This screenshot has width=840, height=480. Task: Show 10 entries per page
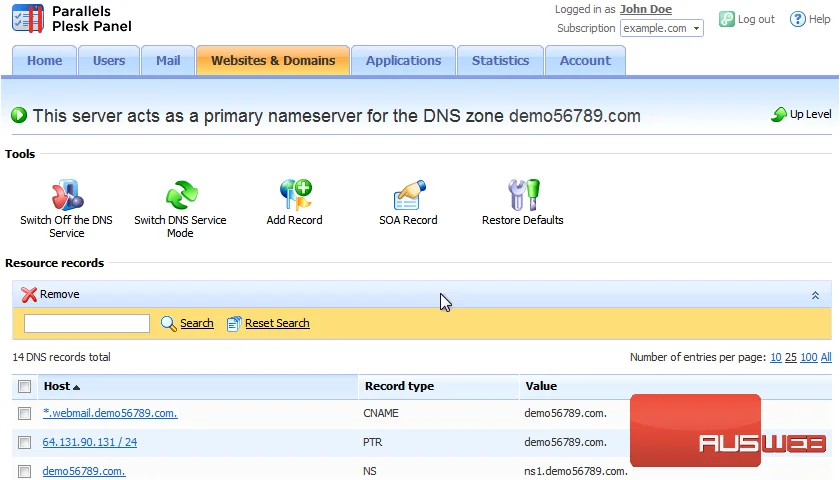pyautogui.click(x=776, y=357)
